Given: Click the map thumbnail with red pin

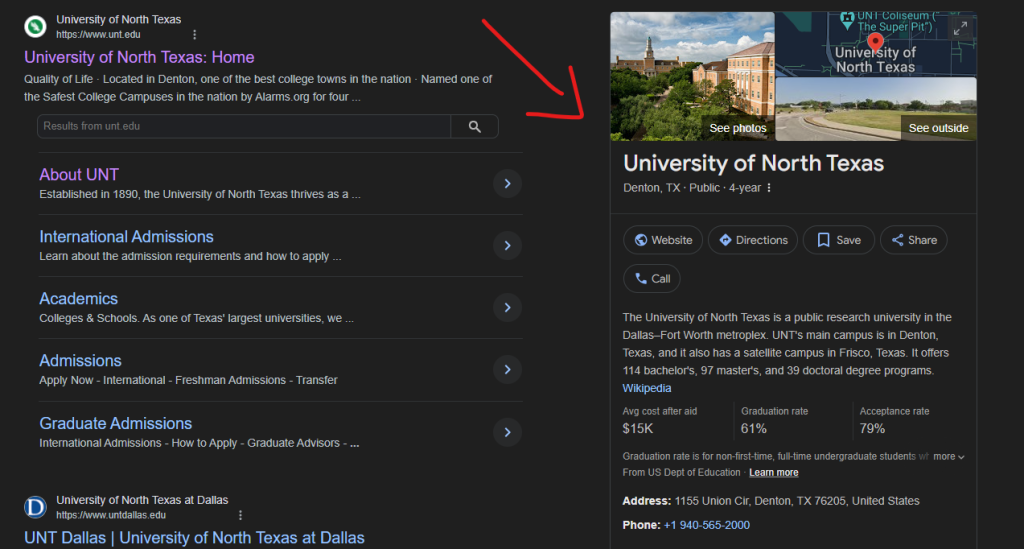Looking at the screenshot, I should pos(876,44).
